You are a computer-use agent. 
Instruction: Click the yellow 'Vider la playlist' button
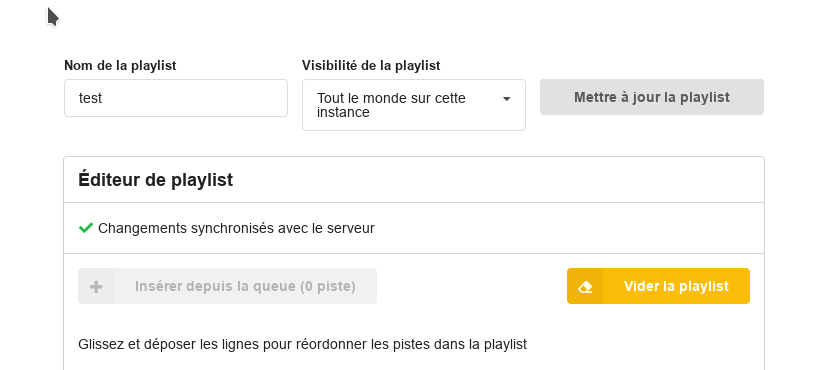coord(658,286)
